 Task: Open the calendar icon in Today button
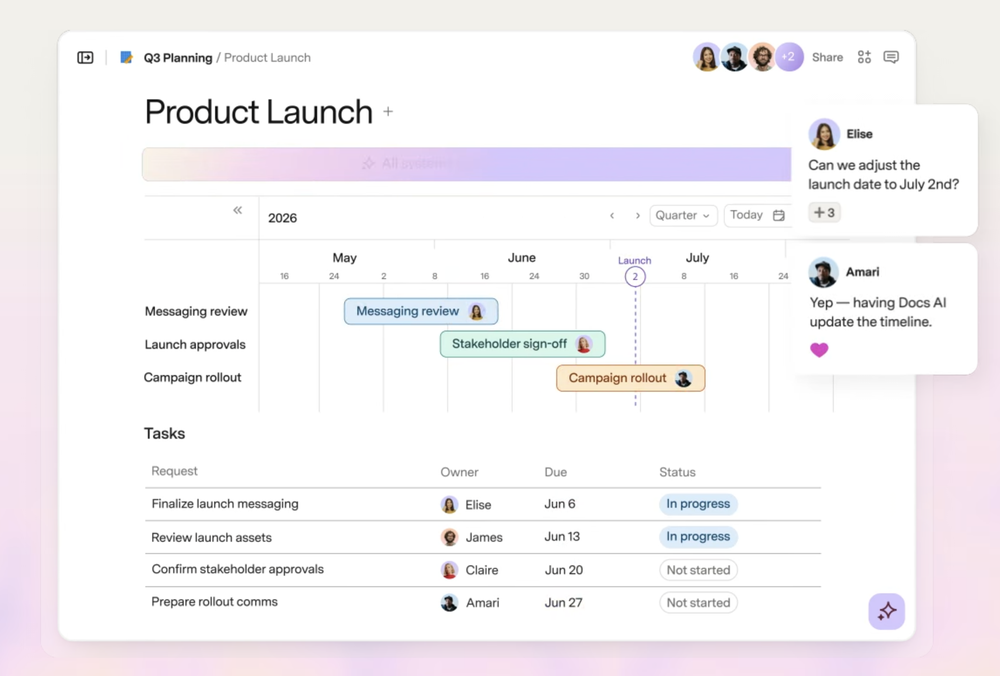point(779,216)
